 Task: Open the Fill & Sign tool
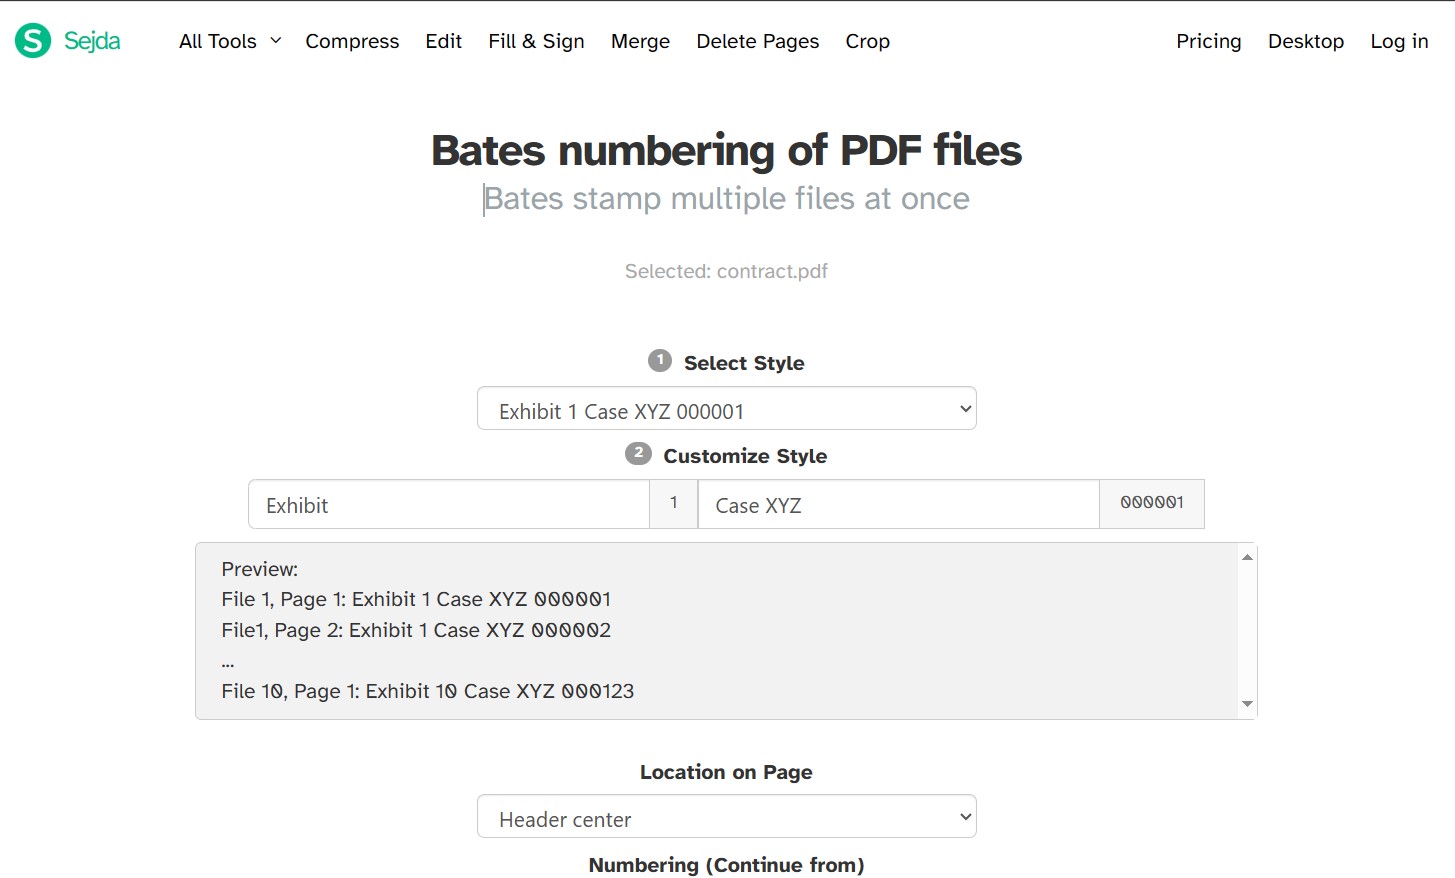coord(536,41)
